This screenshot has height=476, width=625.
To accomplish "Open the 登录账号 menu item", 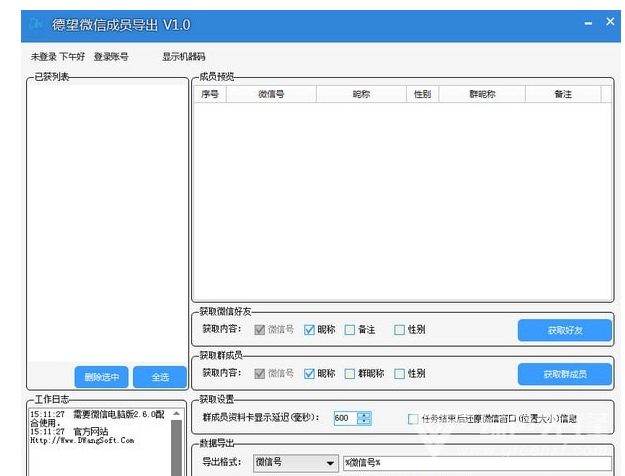I will click(111, 57).
